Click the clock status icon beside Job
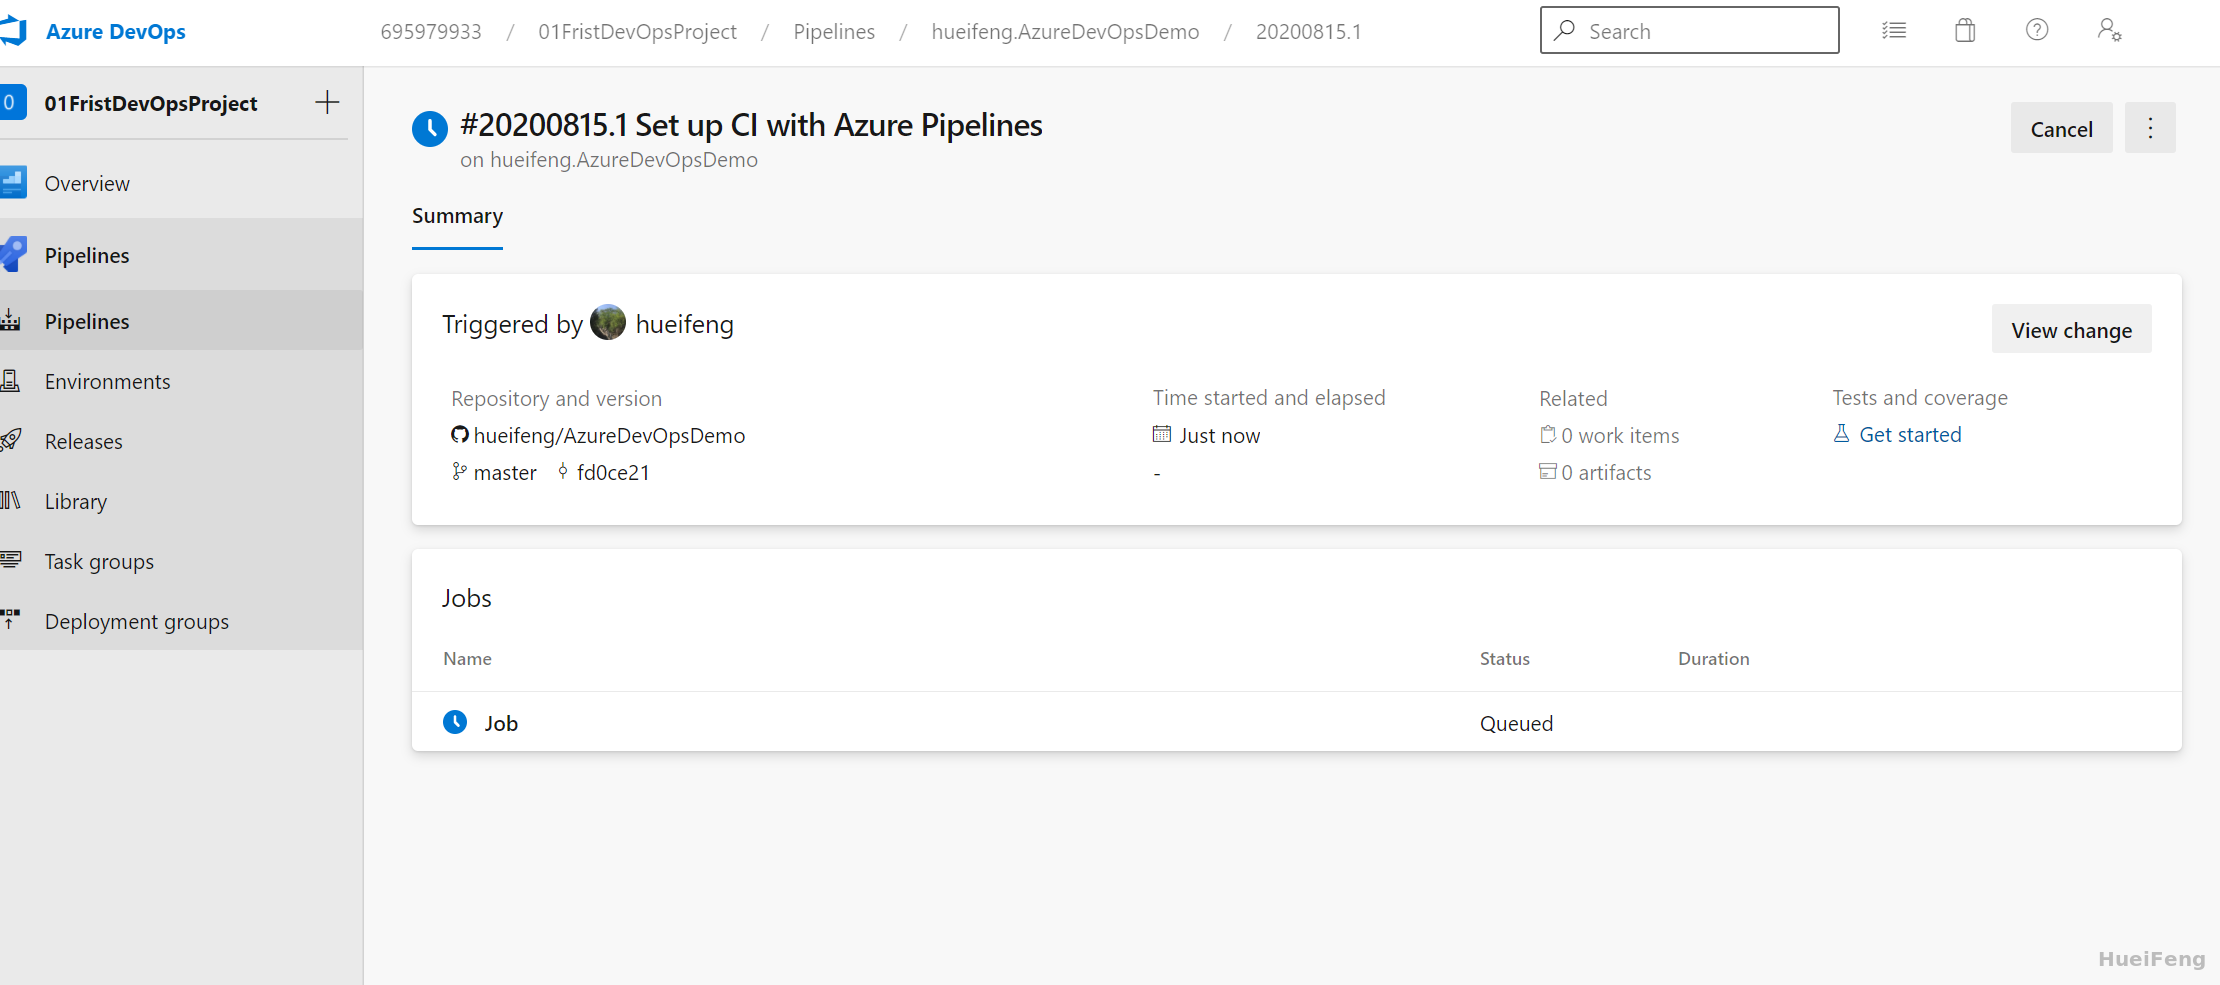 coord(455,722)
